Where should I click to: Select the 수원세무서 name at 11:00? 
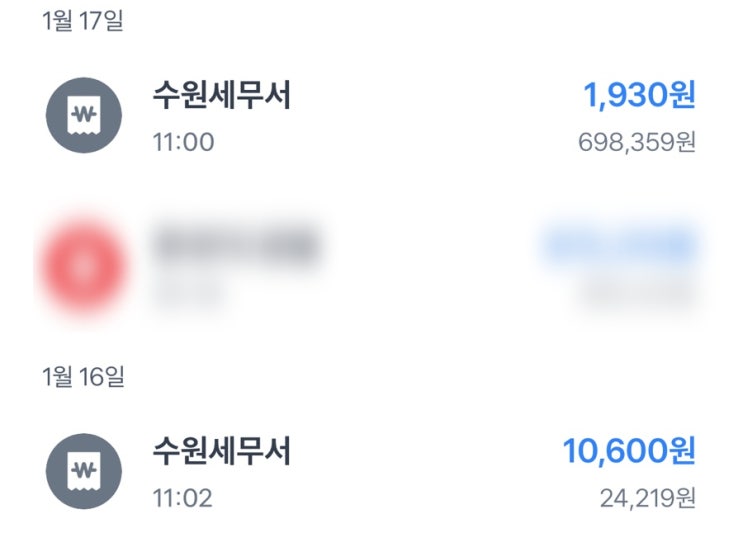tap(221, 97)
